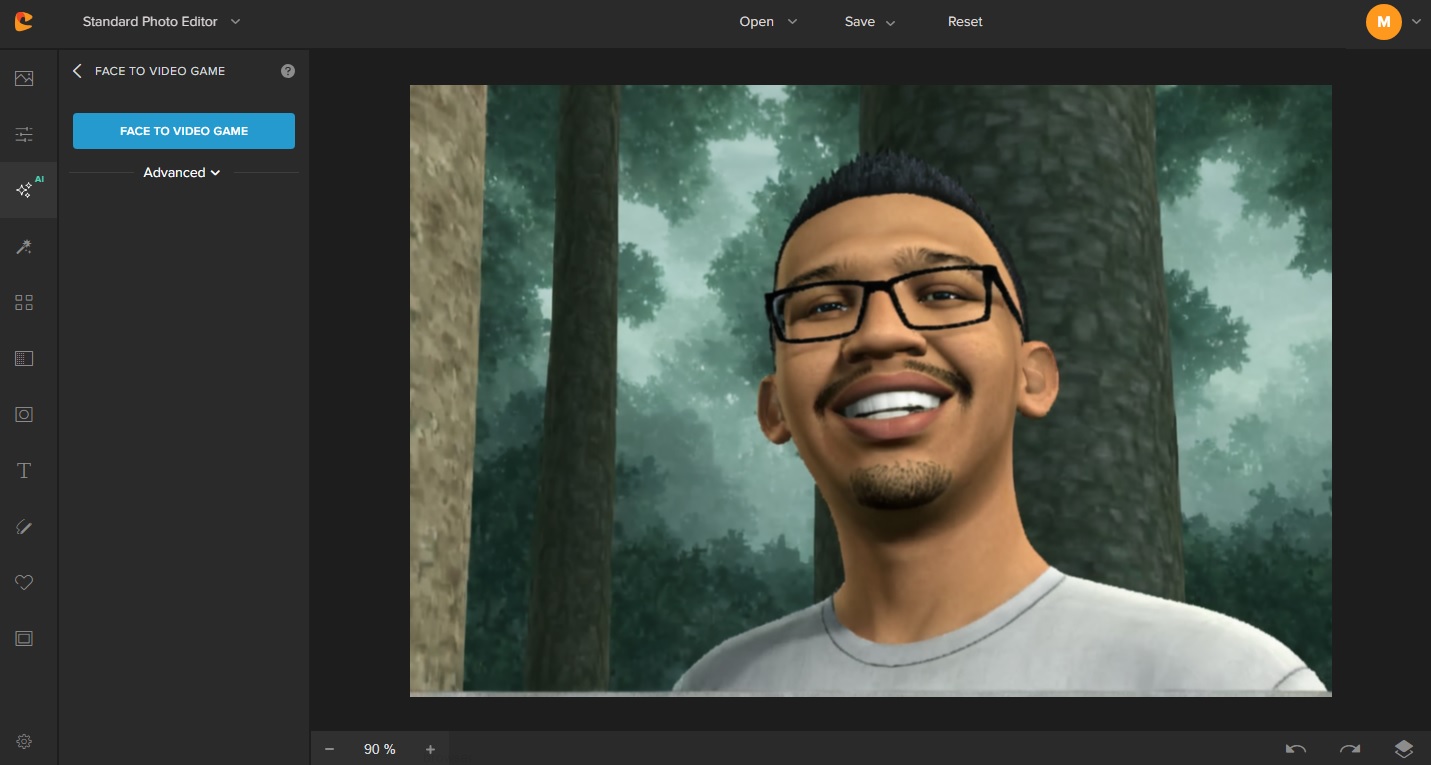The height and width of the screenshot is (765, 1431).
Task: Expand the Advanced settings section
Action: [182, 172]
